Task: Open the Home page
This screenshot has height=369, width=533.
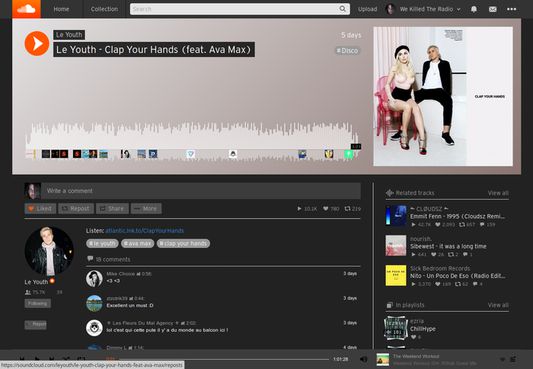Action: click(61, 9)
